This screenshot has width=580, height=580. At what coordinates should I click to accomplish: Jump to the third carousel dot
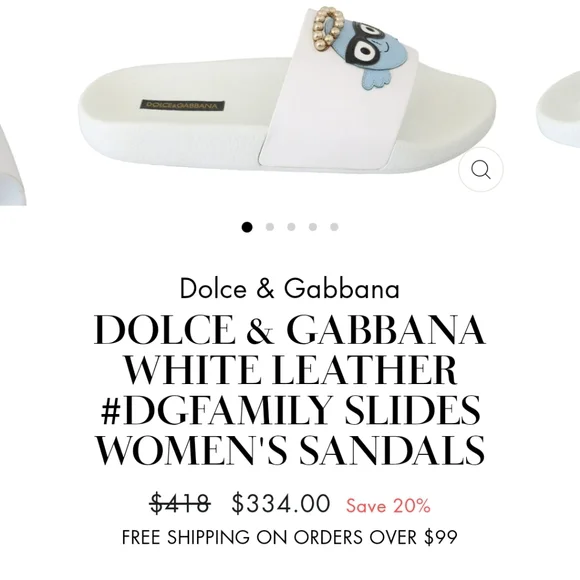[291, 227]
